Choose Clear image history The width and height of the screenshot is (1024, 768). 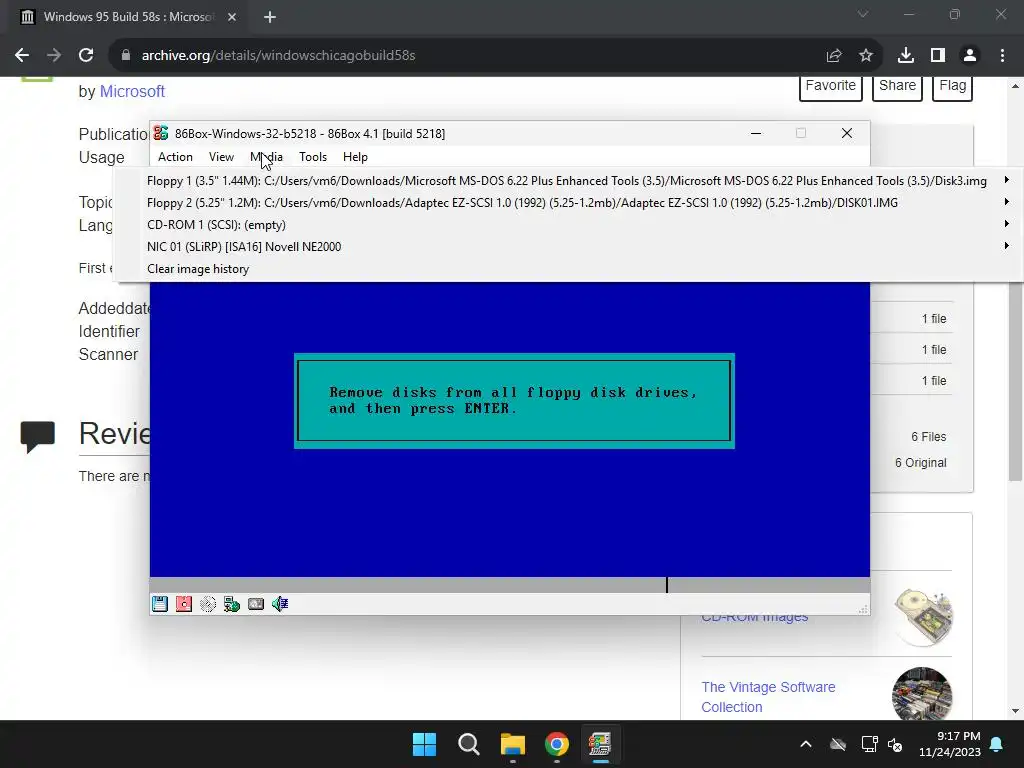click(x=567, y=269)
